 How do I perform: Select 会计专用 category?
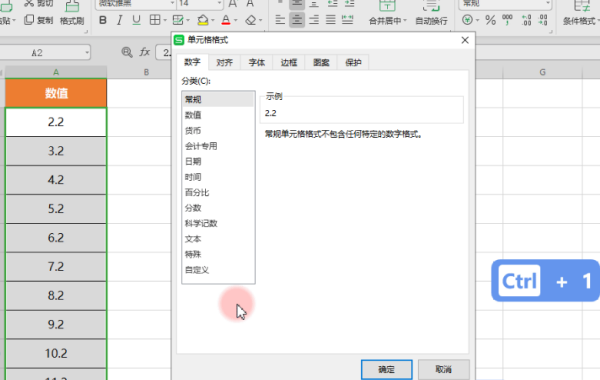tap(218, 146)
